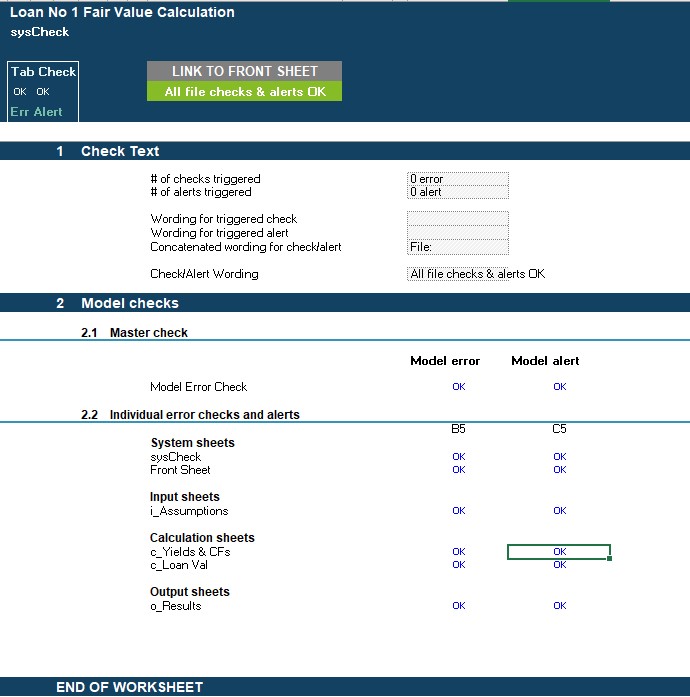The height and width of the screenshot is (697, 690).
Task: Click the empty 'Wording for triggered alert' value cell
Action: coord(457,233)
